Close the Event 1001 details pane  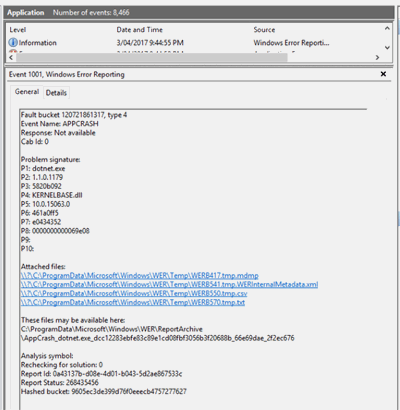[x=383, y=74]
